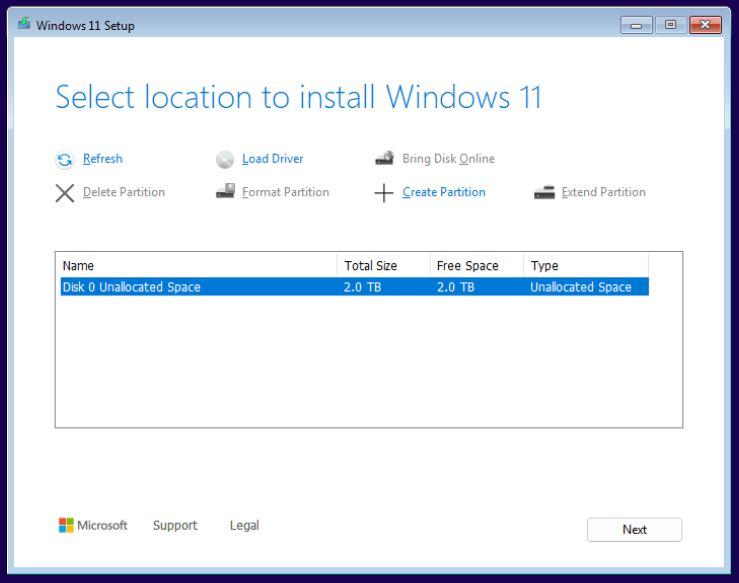
Task: Sort by the Type column header
Action: point(586,266)
